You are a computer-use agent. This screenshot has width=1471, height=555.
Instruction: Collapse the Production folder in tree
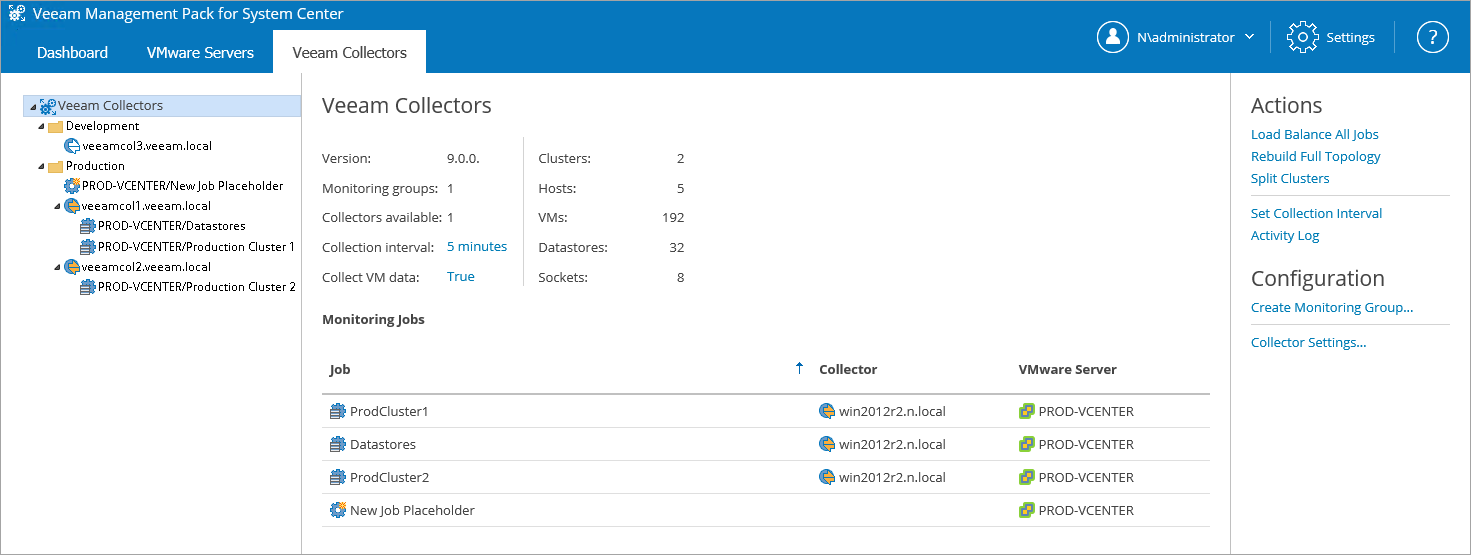tap(41, 167)
